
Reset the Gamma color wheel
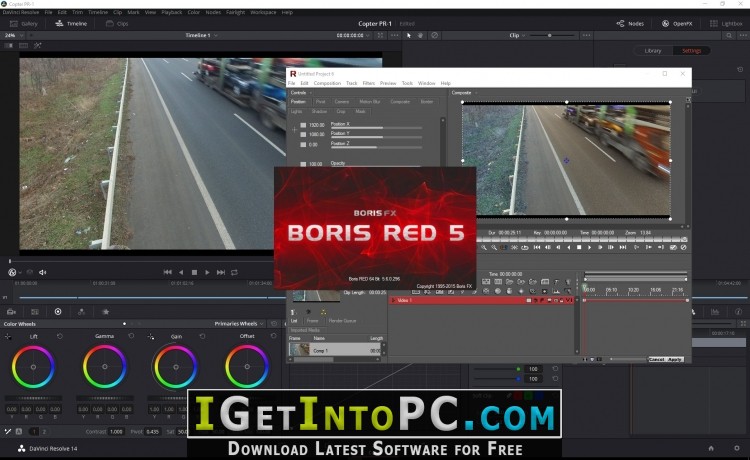click(131, 336)
